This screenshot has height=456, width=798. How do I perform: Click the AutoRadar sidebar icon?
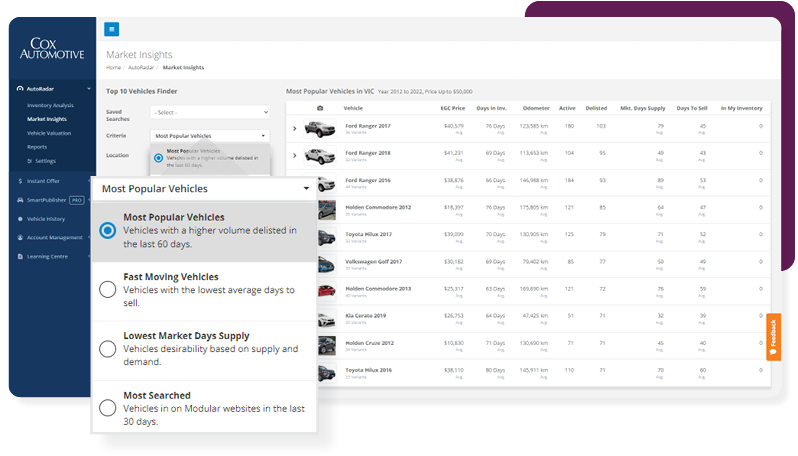point(20,89)
